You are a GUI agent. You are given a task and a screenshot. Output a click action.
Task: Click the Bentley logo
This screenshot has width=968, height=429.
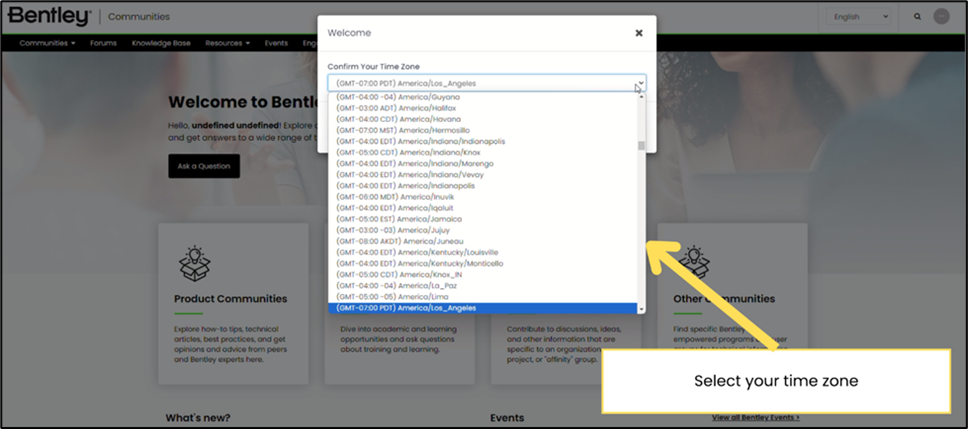click(49, 17)
